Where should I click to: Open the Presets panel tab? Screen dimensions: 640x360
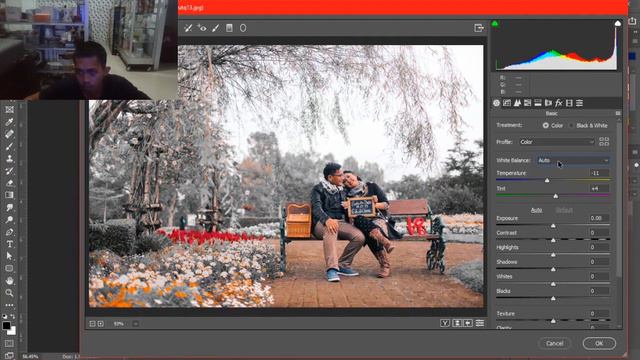tap(580, 103)
